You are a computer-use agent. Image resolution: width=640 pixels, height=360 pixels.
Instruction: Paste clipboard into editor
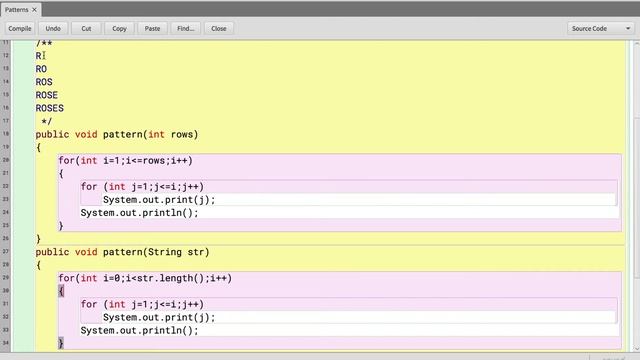pyautogui.click(x=152, y=29)
